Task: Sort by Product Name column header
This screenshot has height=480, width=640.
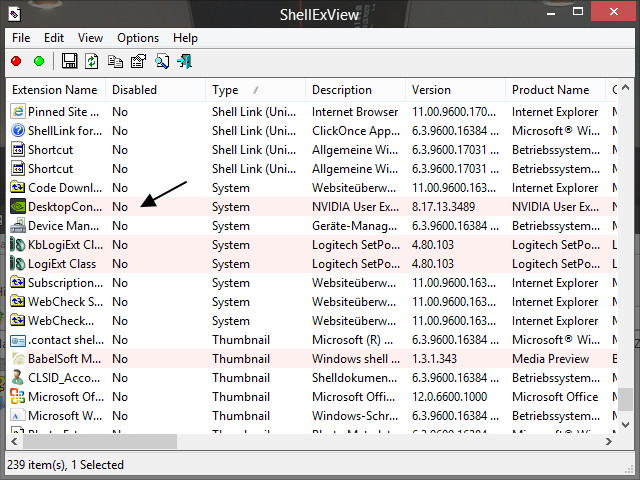Action: pyautogui.click(x=556, y=90)
